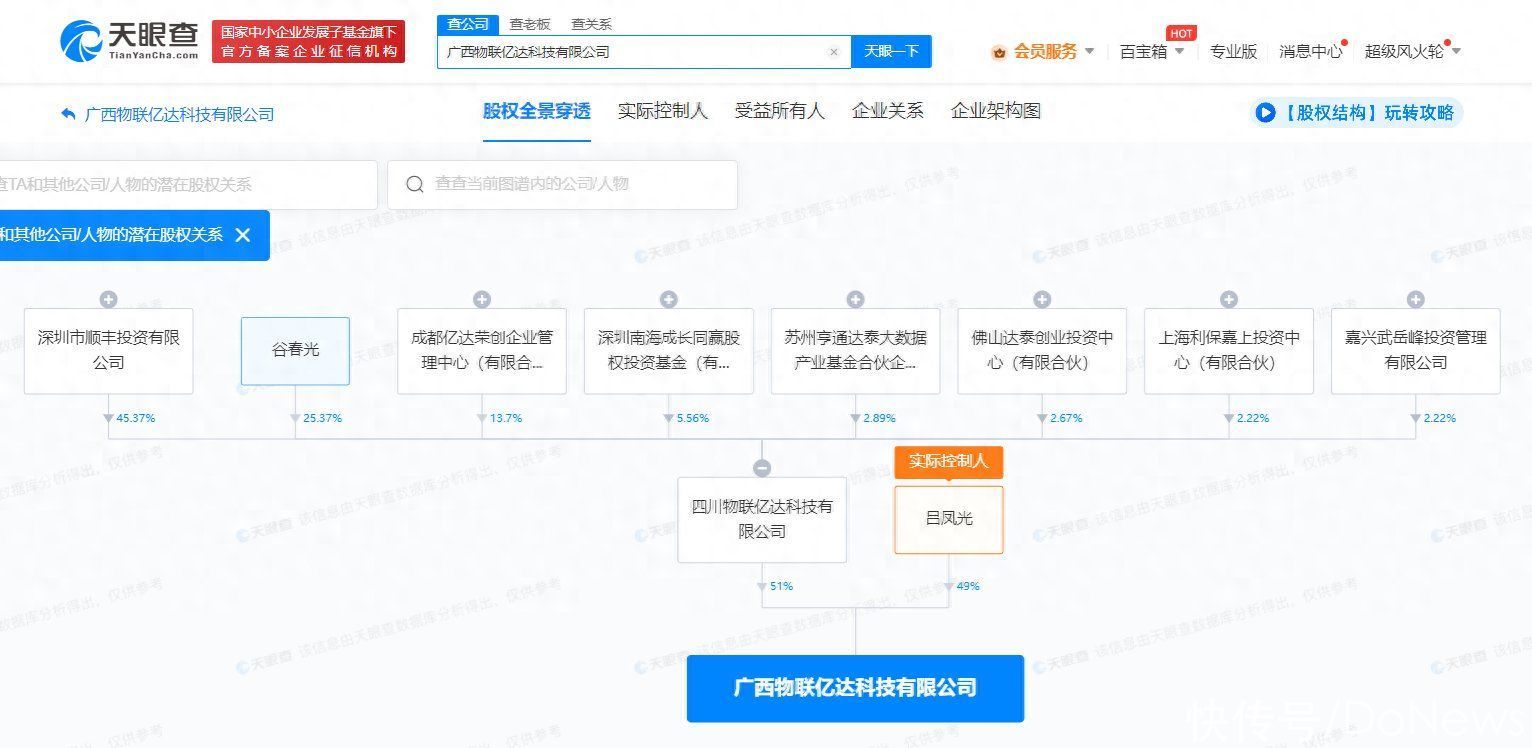
Task: Click the 2.67% share label
Action: 1066,418
